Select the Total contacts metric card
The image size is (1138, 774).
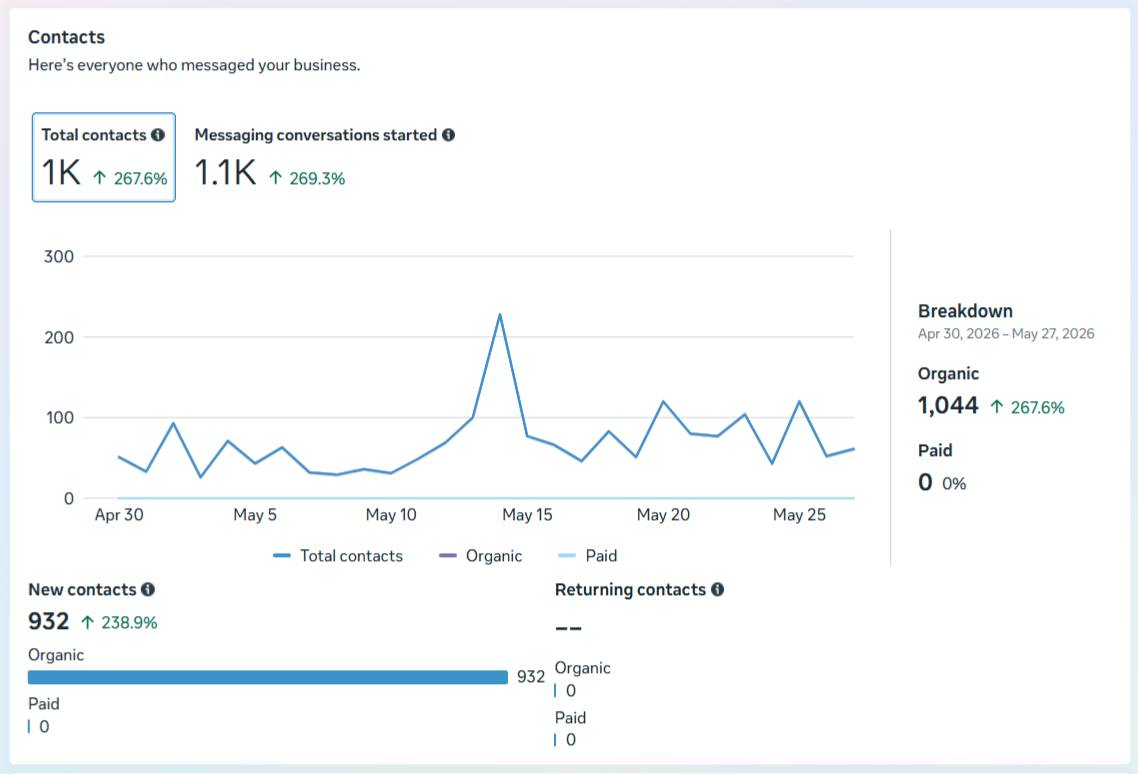(104, 157)
